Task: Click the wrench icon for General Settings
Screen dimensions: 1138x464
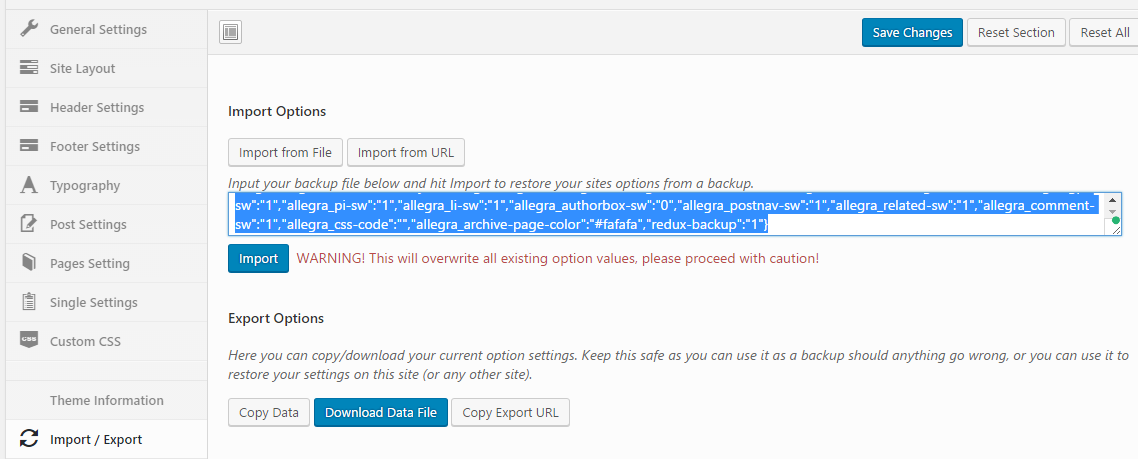Action: point(29,29)
